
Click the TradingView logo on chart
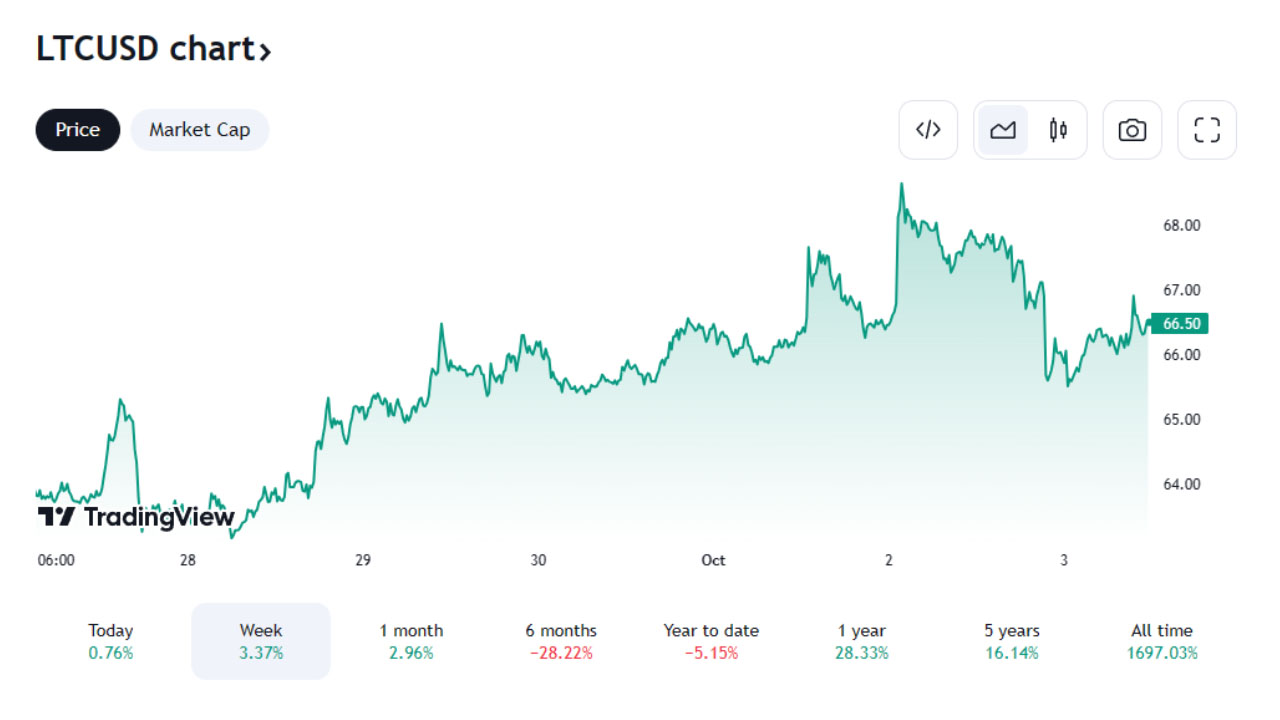coord(136,517)
